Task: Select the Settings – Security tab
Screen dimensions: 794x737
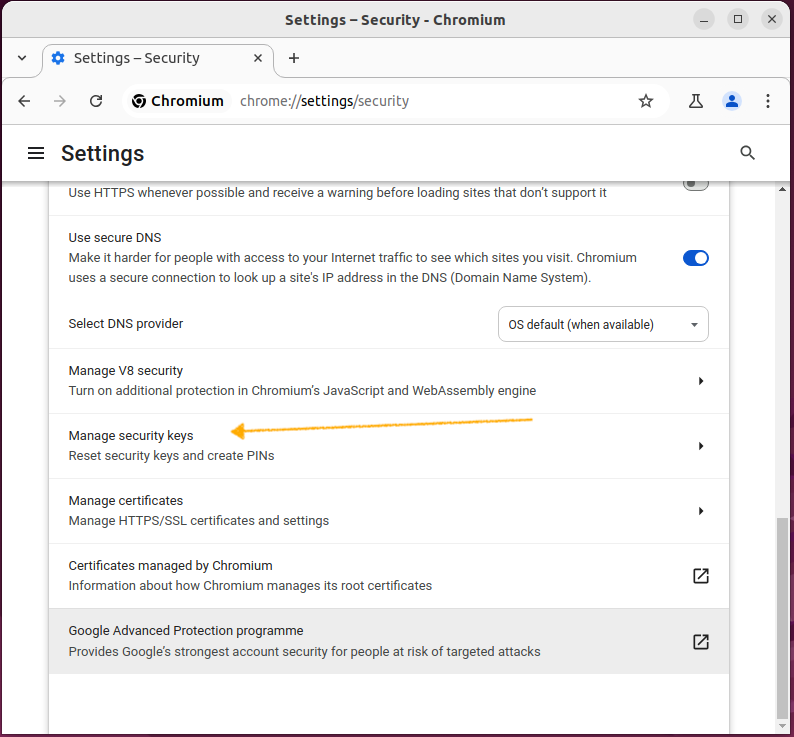Action: (x=157, y=60)
